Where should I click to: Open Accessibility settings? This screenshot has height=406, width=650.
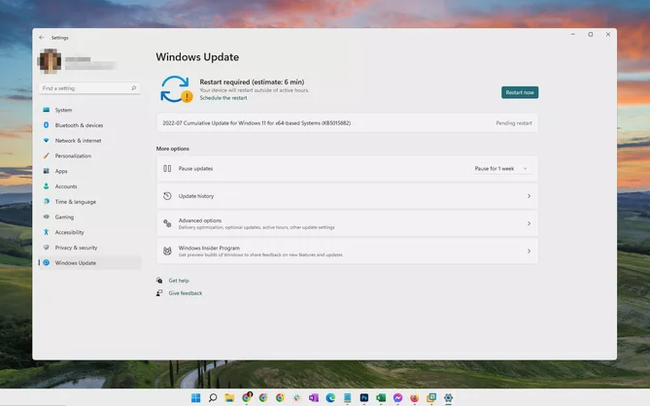(69, 232)
